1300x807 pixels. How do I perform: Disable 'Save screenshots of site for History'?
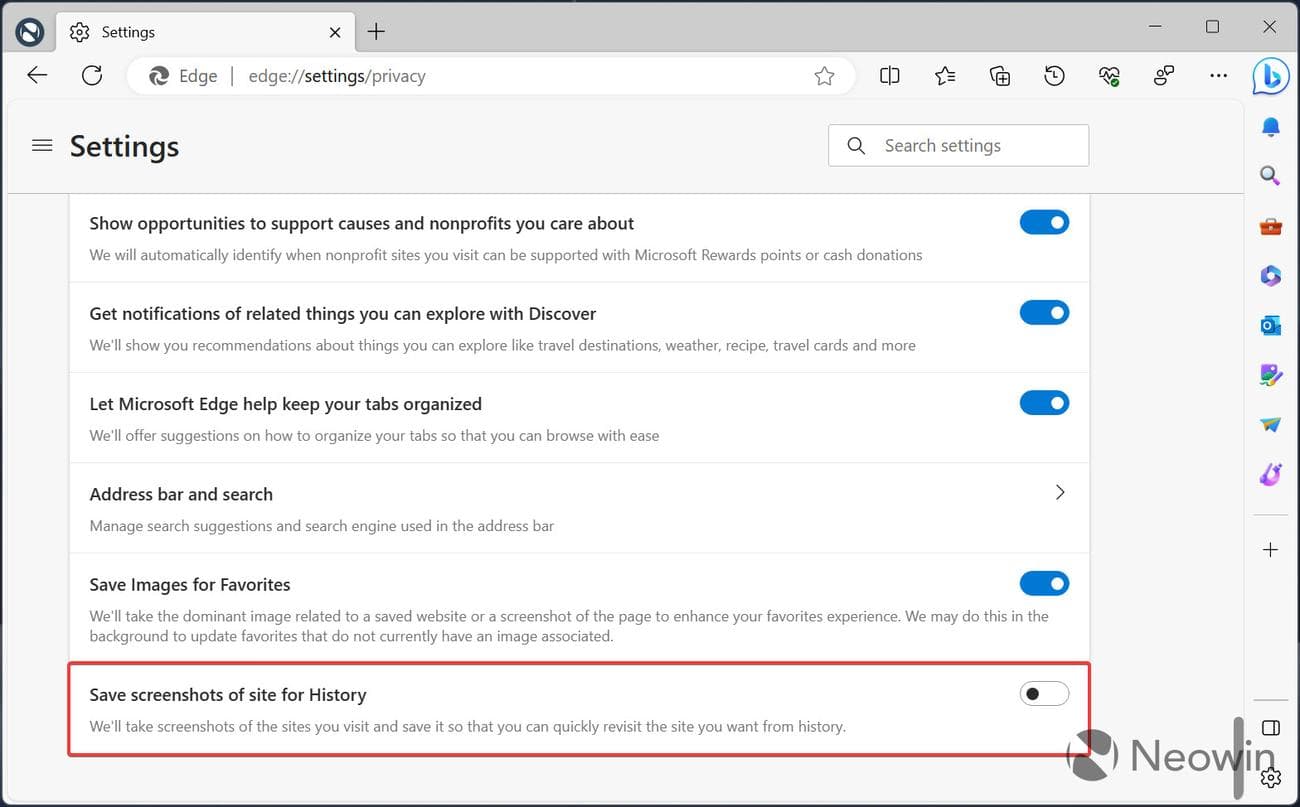tap(1044, 693)
